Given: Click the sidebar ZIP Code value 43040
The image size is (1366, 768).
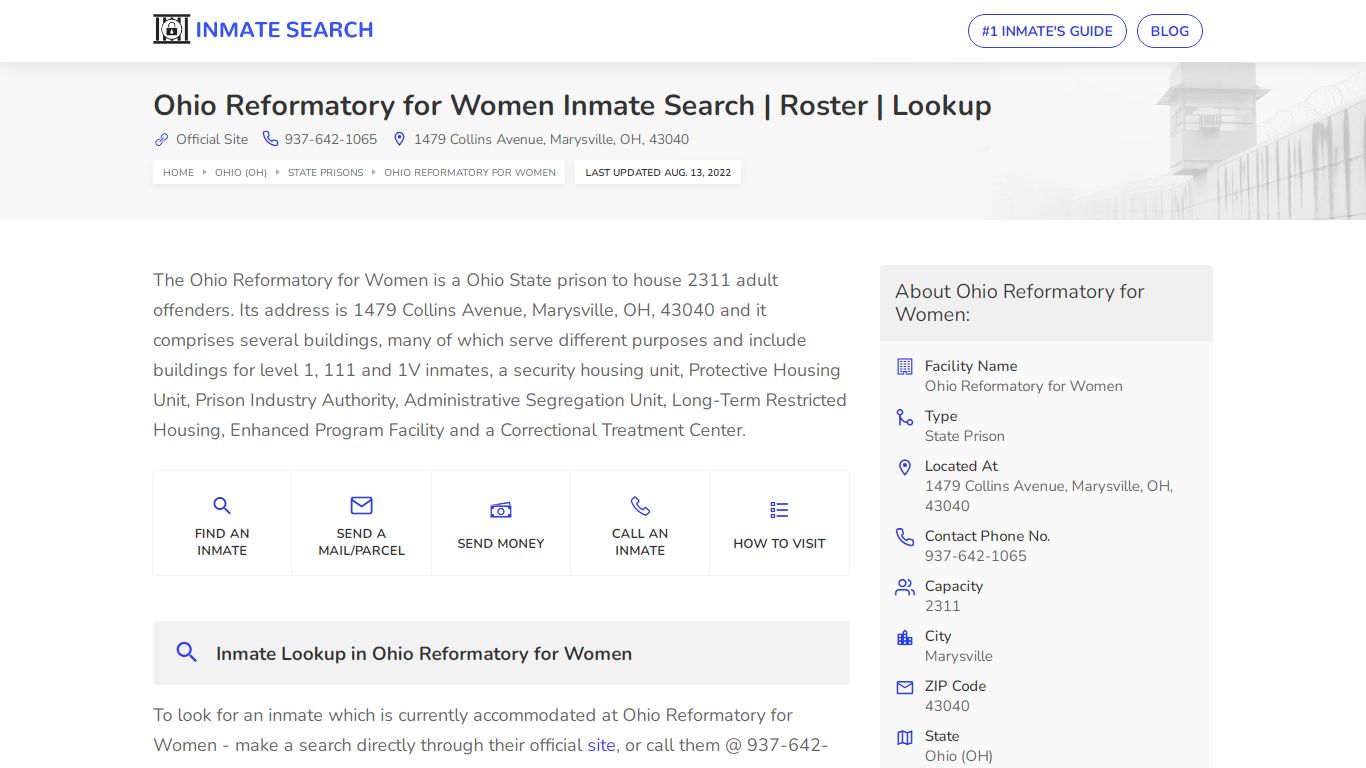Looking at the screenshot, I should 947,706.
